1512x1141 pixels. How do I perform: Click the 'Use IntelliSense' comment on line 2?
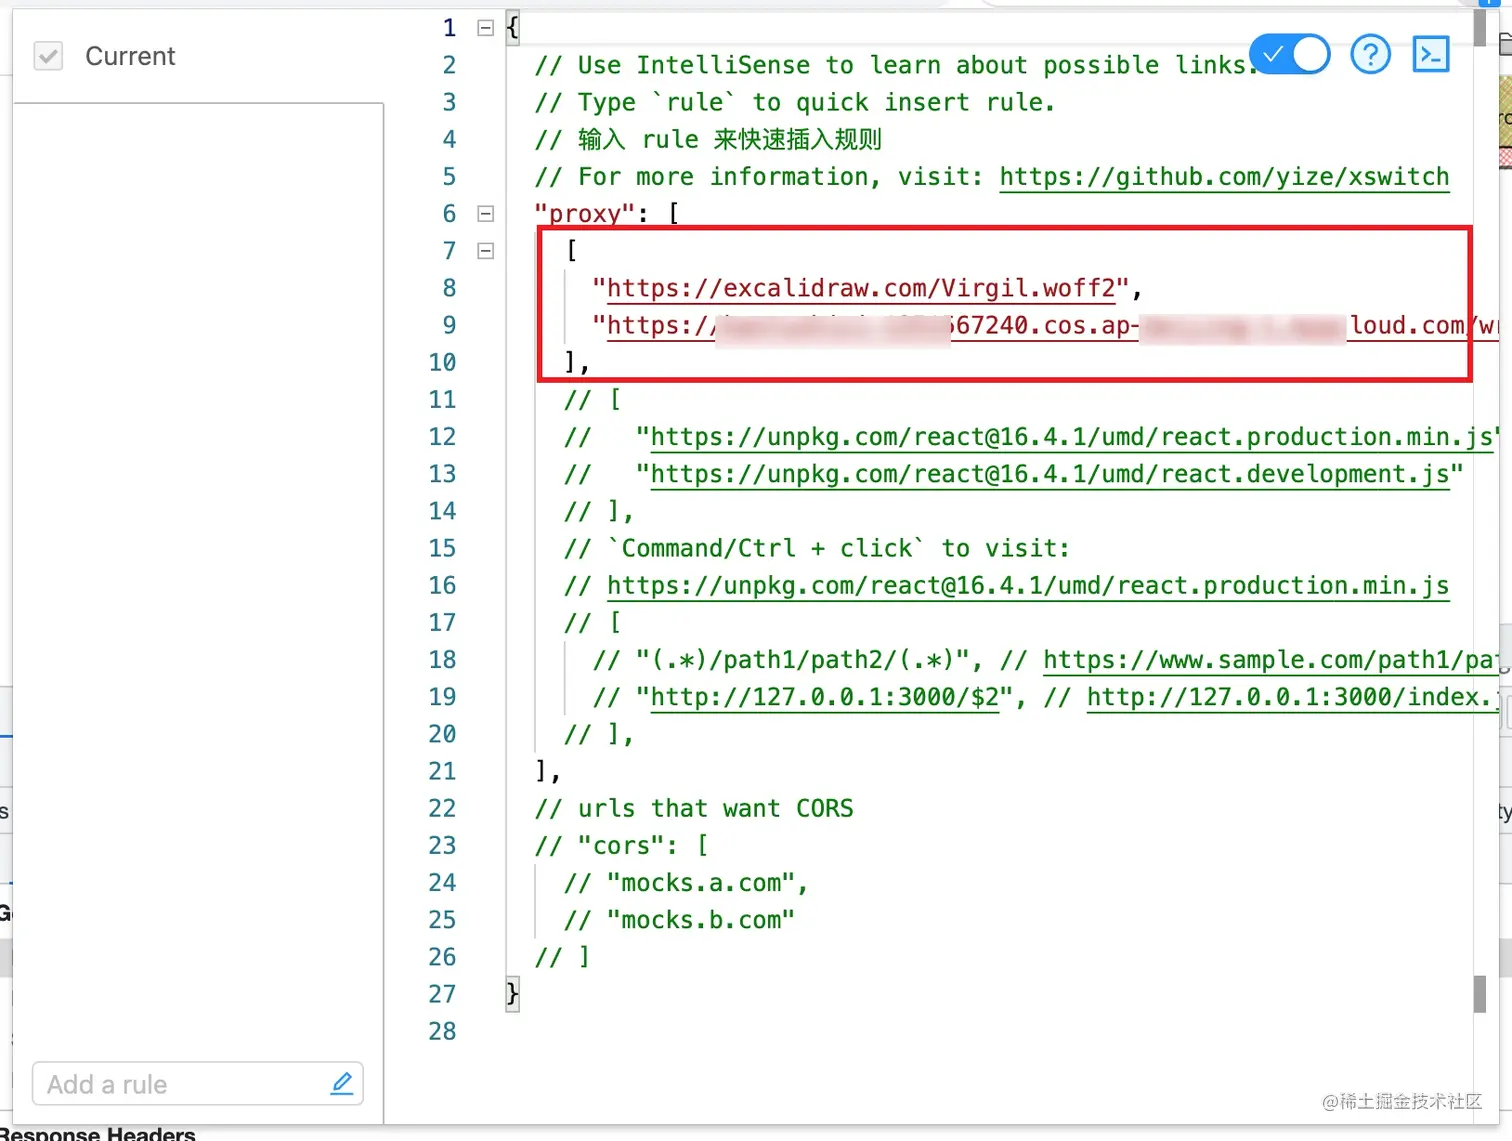(x=895, y=65)
